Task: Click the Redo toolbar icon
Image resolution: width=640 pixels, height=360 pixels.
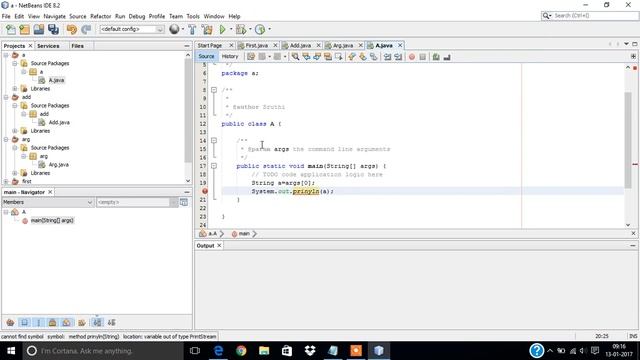Action: click(86, 29)
